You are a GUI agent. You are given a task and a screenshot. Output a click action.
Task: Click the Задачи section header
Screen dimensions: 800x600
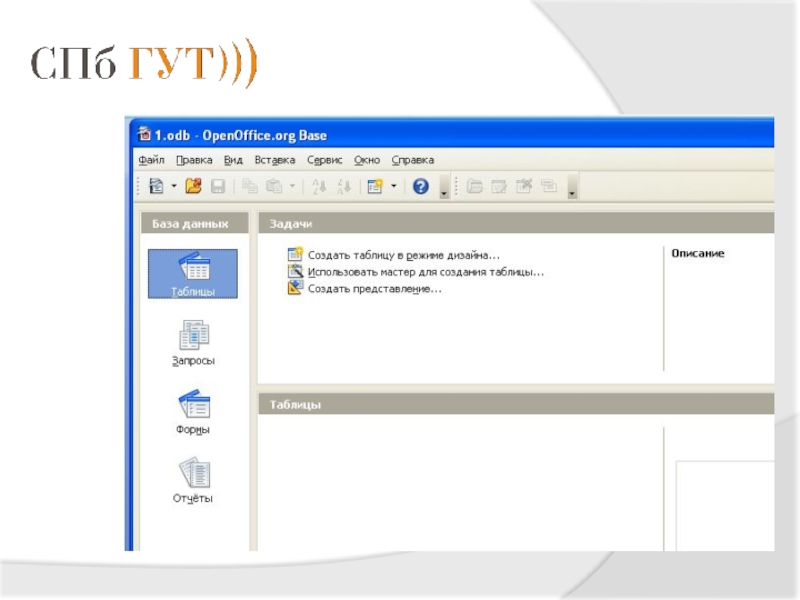click(x=516, y=223)
